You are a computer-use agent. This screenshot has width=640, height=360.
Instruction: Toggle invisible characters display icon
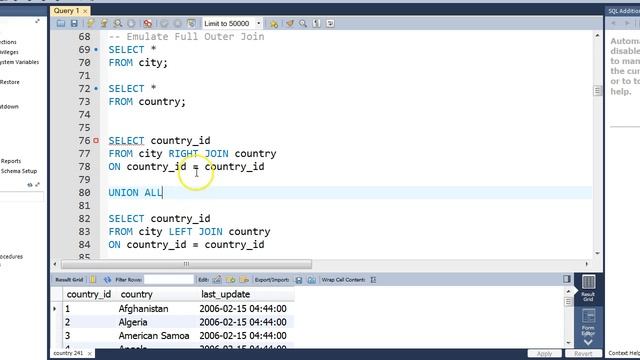(x=316, y=24)
